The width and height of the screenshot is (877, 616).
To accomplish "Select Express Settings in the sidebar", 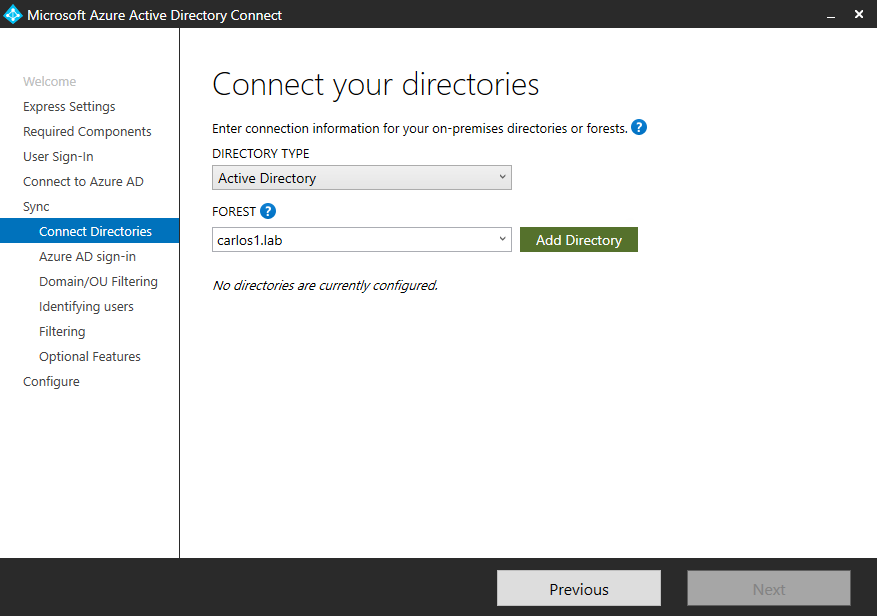I will 69,106.
